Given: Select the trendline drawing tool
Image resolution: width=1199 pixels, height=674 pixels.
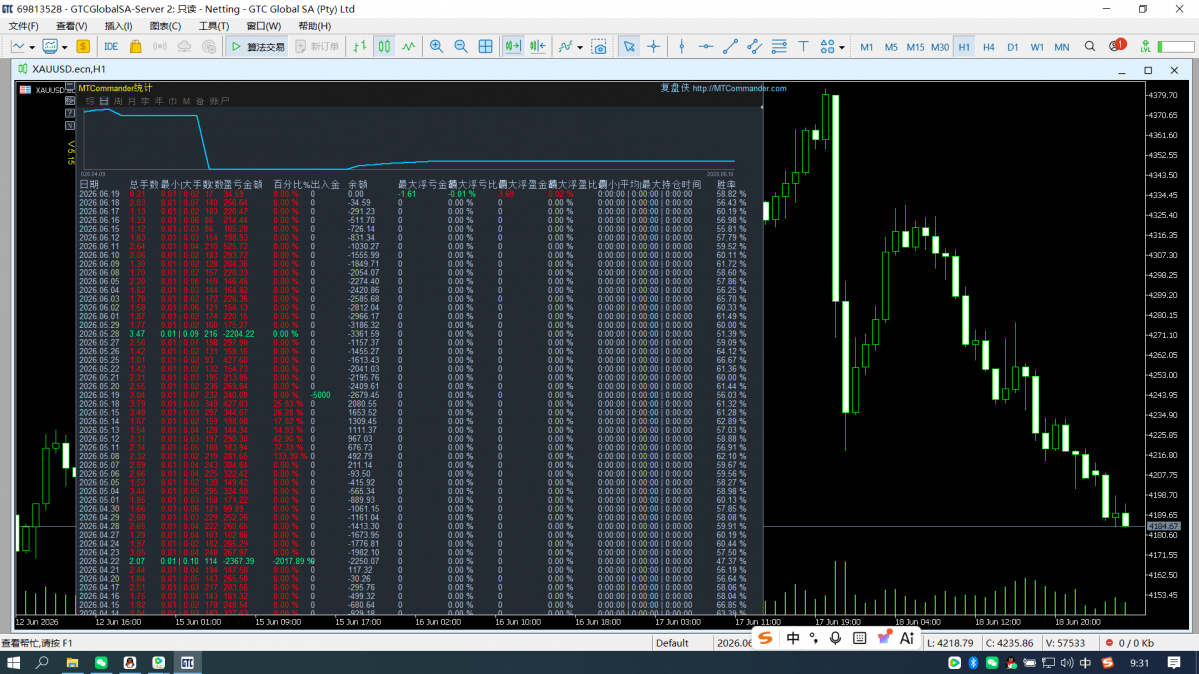Looking at the screenshot, I should pos(729,47).
